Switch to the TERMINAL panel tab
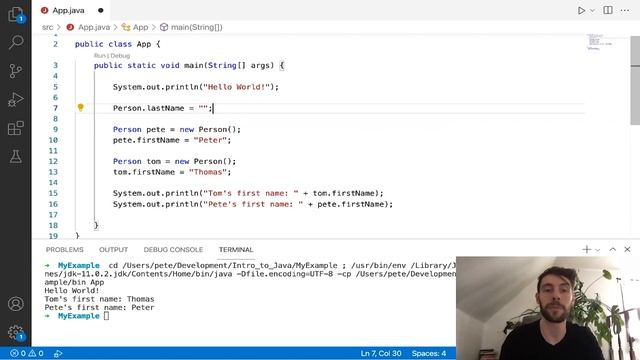This screenshot has height=360, width=640. tap(236, 249)
